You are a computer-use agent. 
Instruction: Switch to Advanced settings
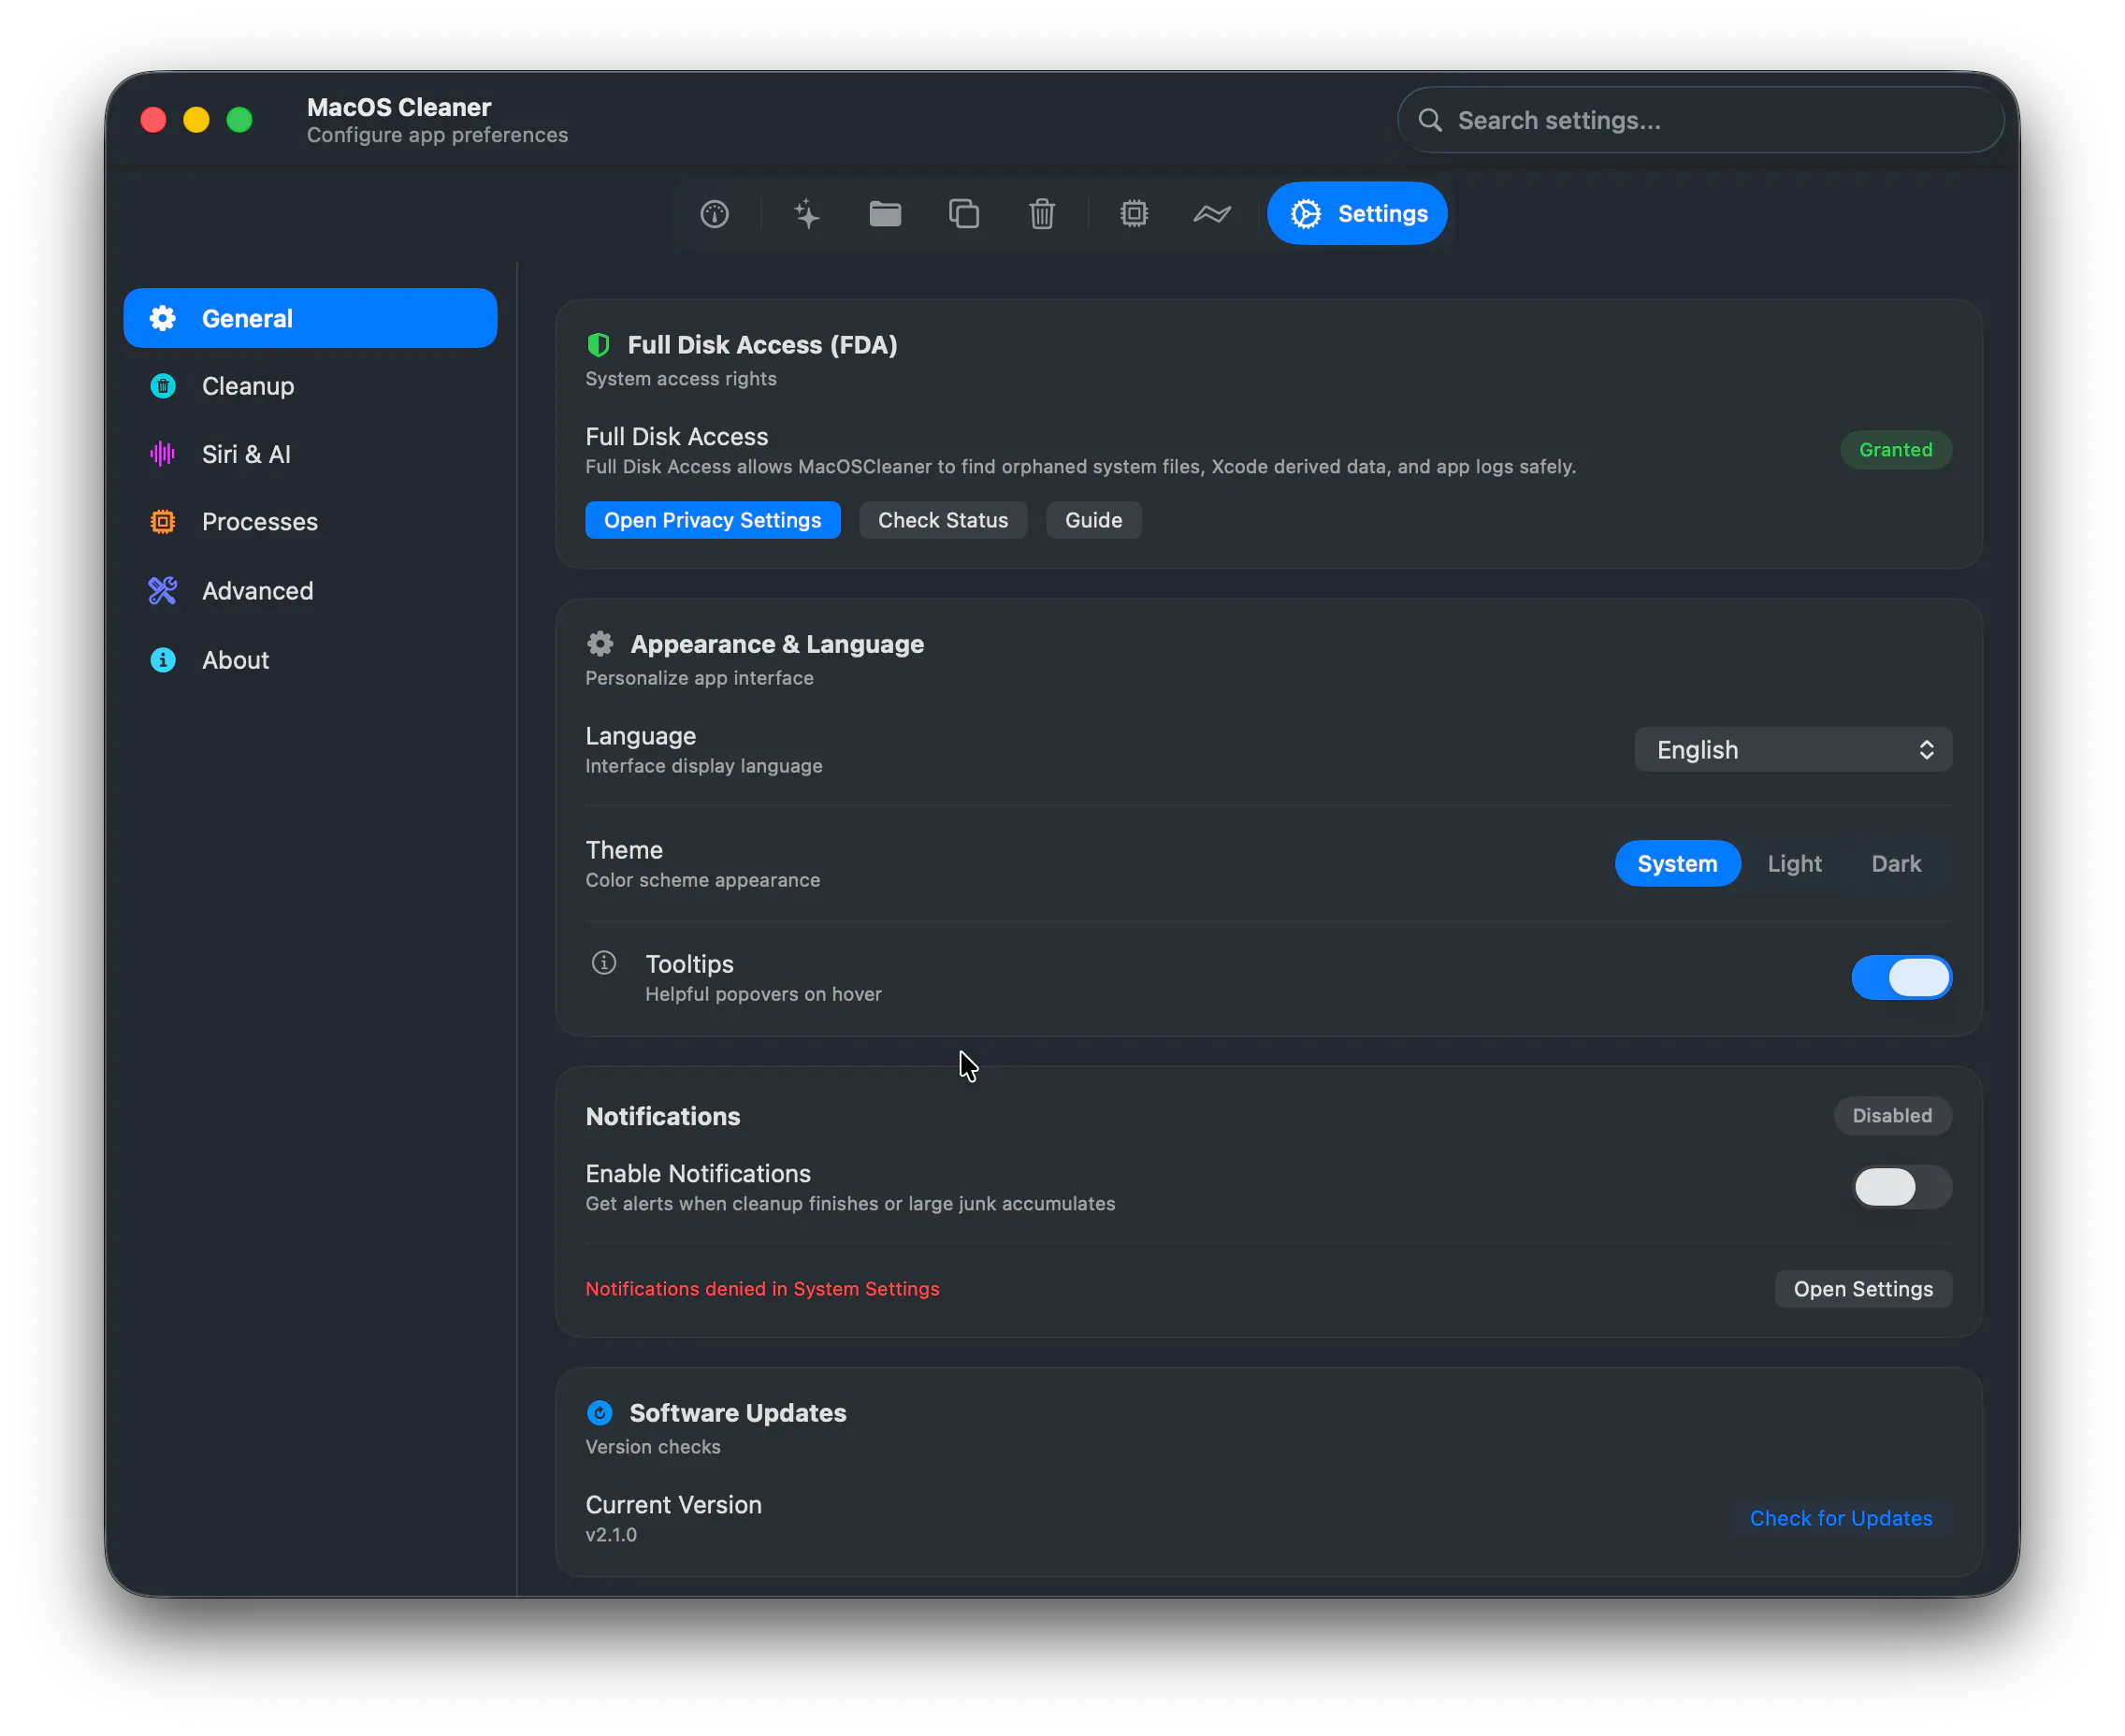point(310,591)
